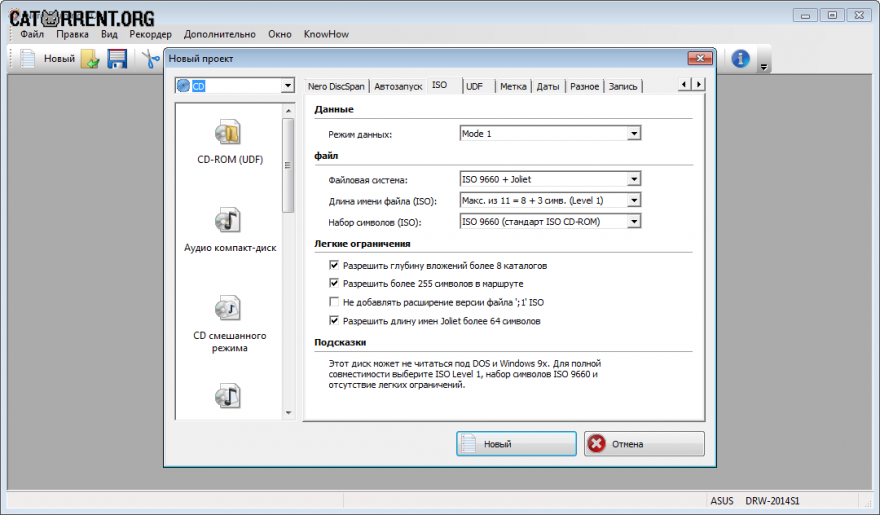
Task: Click the Отмена cancel button
Action: click(x=644, y=444)
